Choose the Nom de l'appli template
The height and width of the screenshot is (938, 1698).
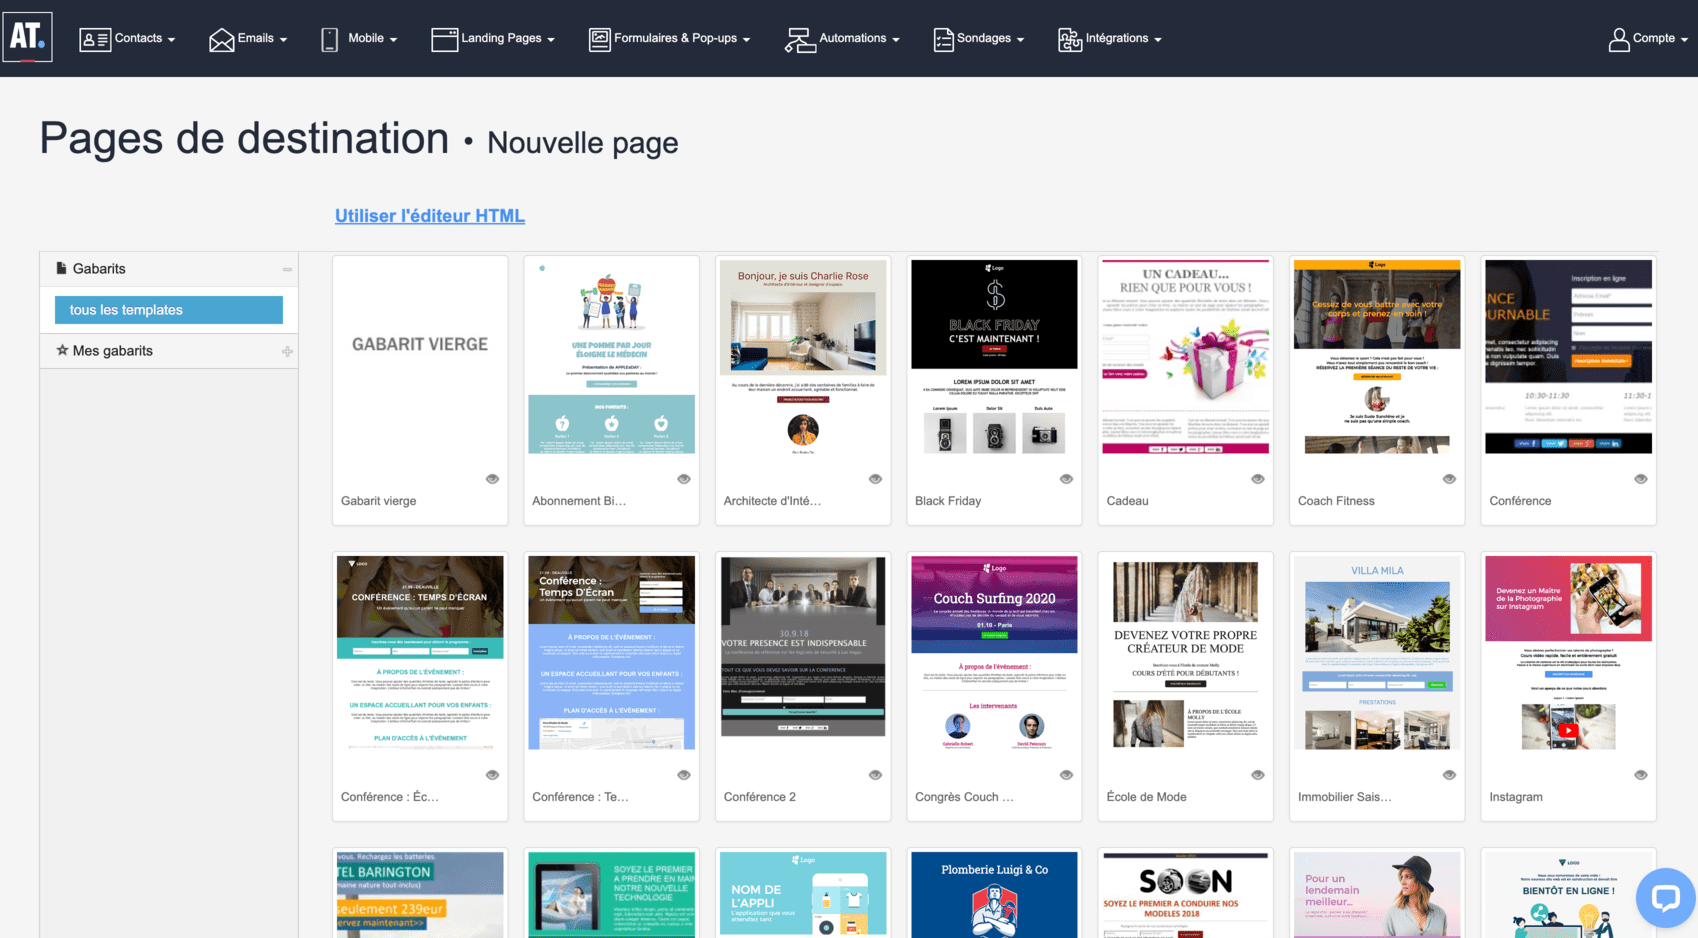tap(803, 895)
